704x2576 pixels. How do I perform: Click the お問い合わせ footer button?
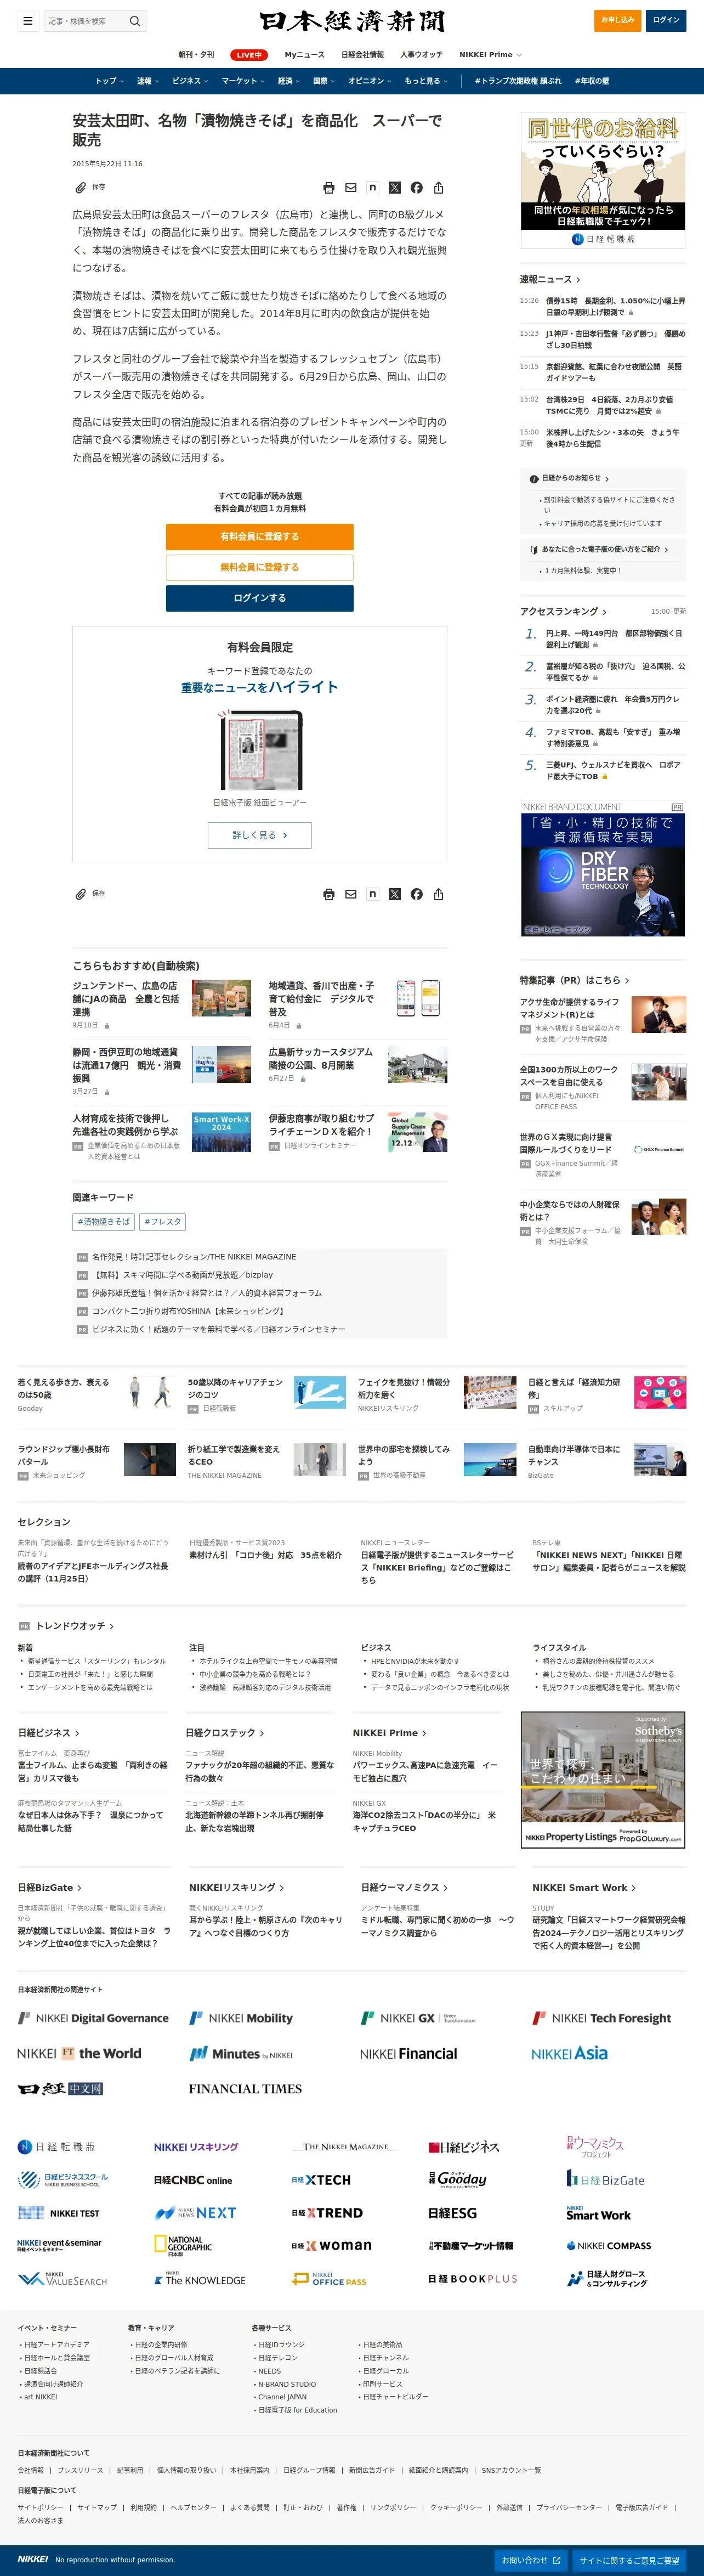coord(531,2560)
